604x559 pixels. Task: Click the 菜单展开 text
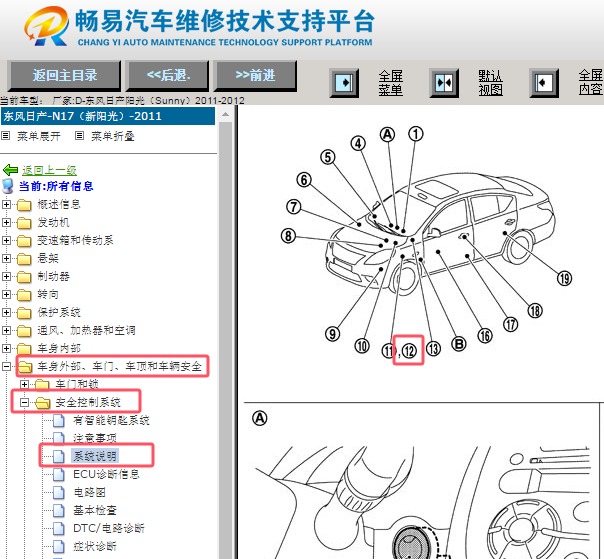[39, 136]
